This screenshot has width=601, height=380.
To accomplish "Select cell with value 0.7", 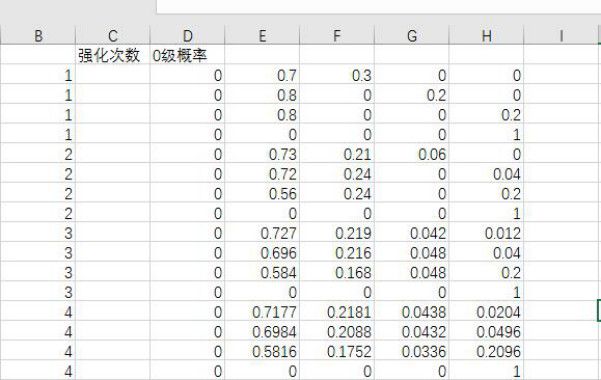I will [262, 75].
